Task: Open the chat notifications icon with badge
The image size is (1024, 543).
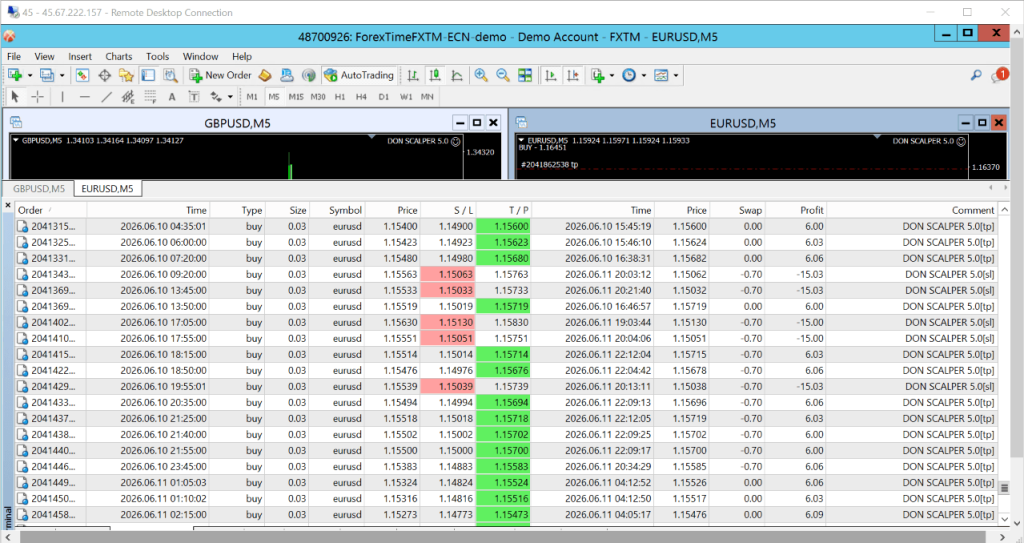Action: pyautogui.click(x=999, y=75)
